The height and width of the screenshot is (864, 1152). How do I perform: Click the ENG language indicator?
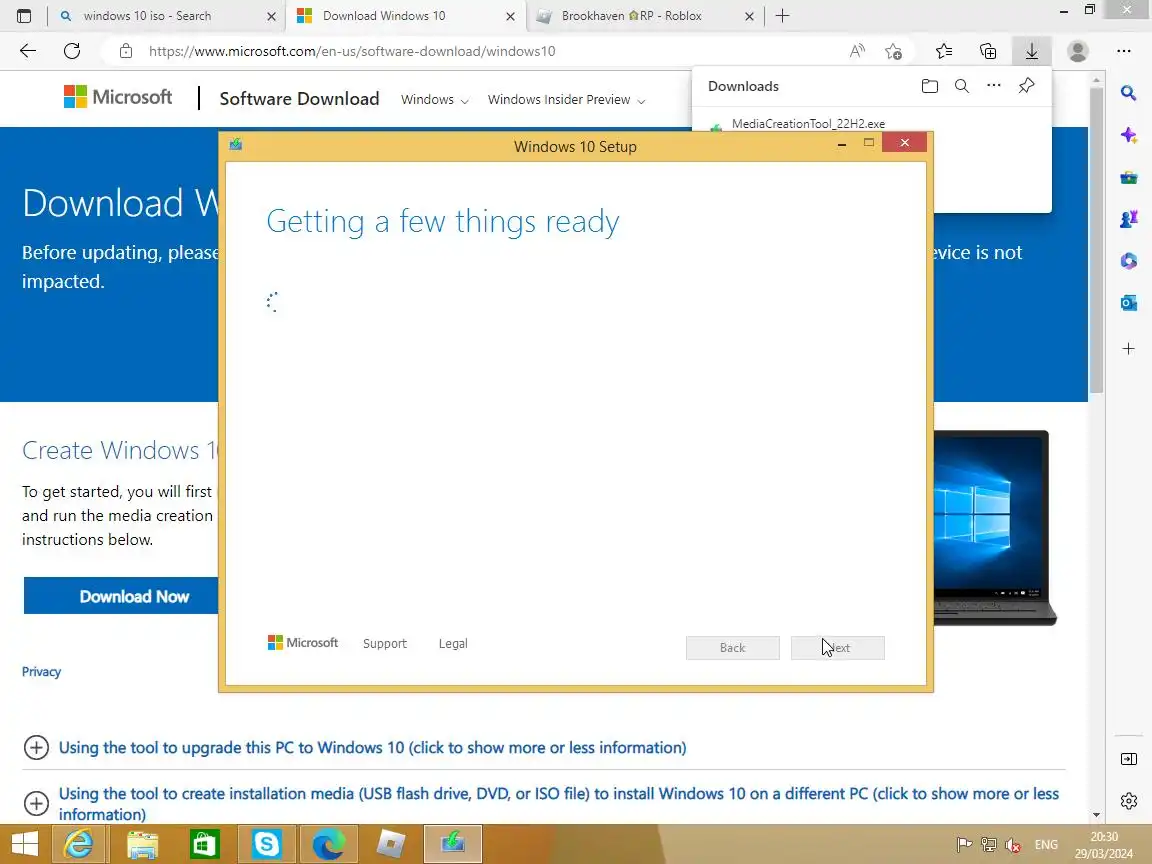pyautogui.click(x=1046, y=845)
